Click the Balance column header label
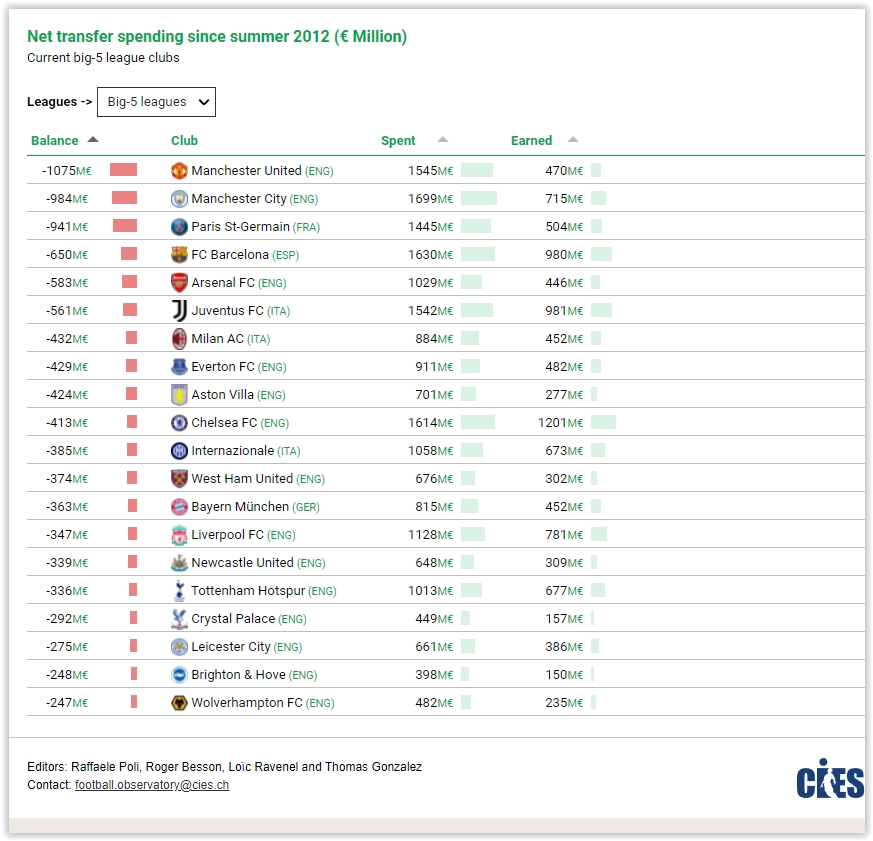Screen dimensions: 873x841 point(55,140)
